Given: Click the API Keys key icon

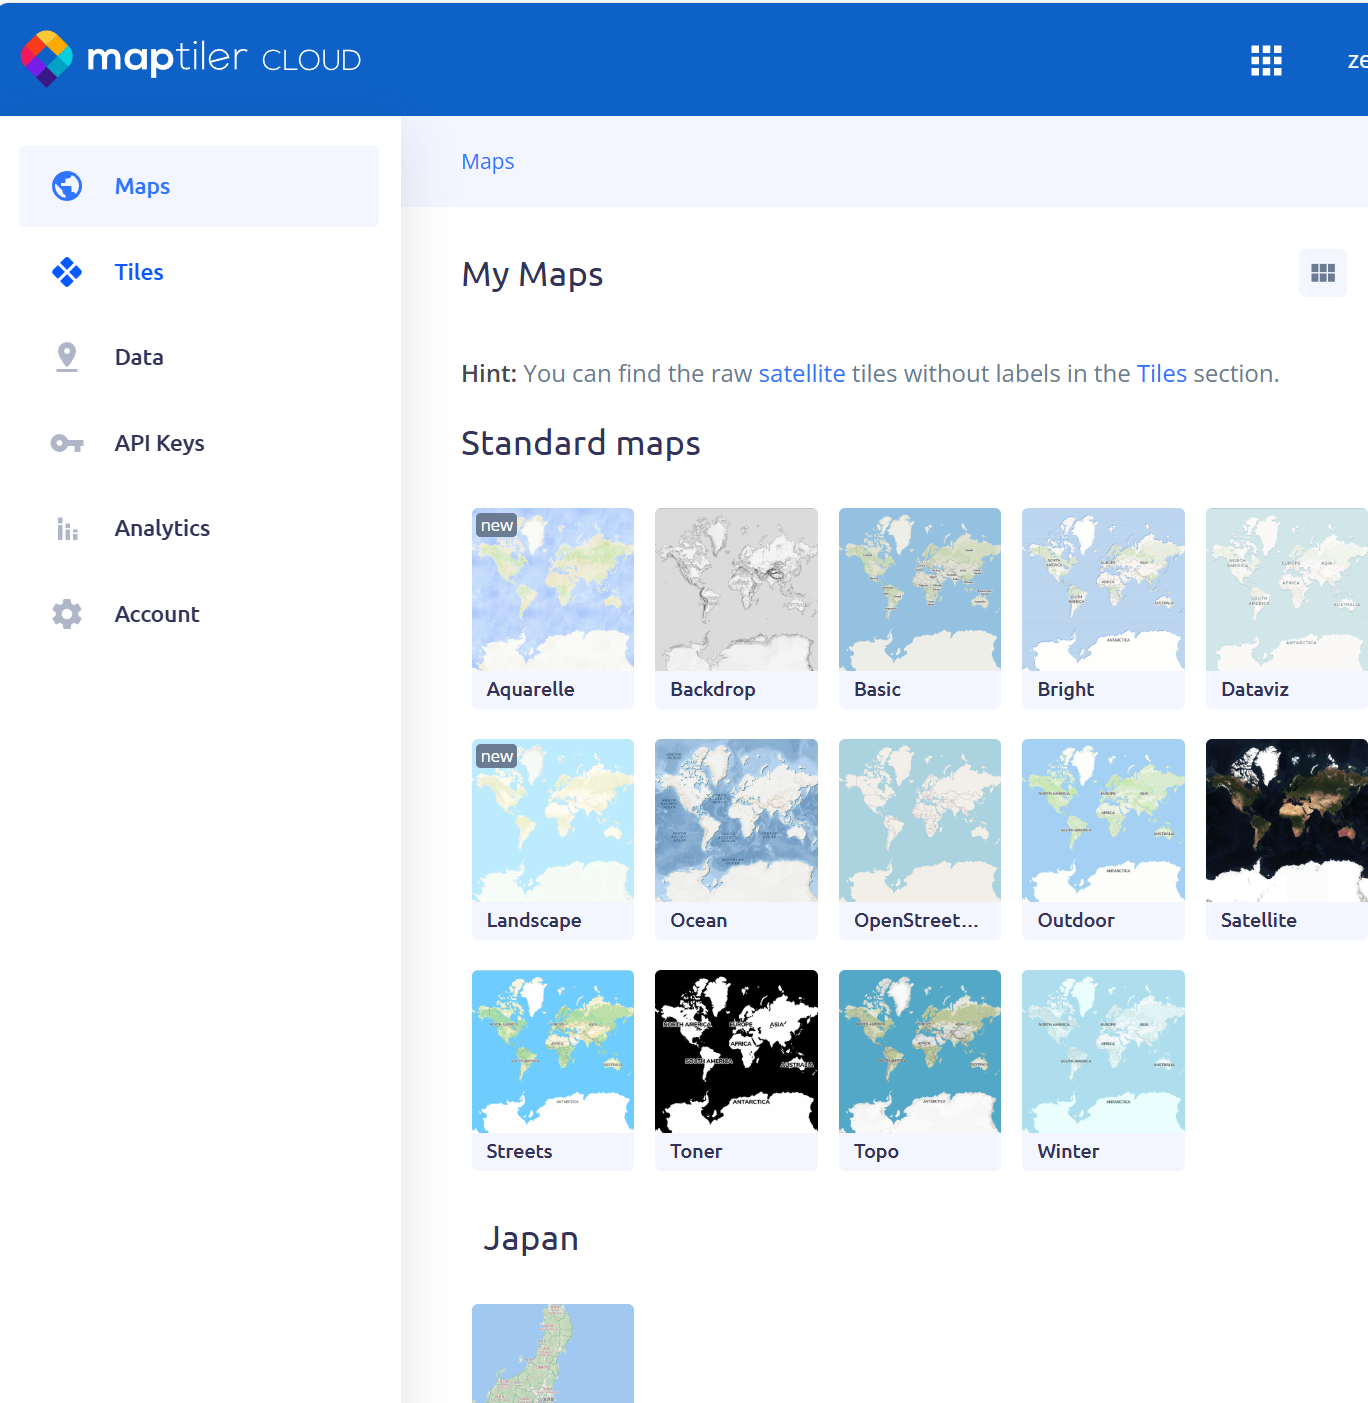Looking at the screenshot, I should coord(67,443).
